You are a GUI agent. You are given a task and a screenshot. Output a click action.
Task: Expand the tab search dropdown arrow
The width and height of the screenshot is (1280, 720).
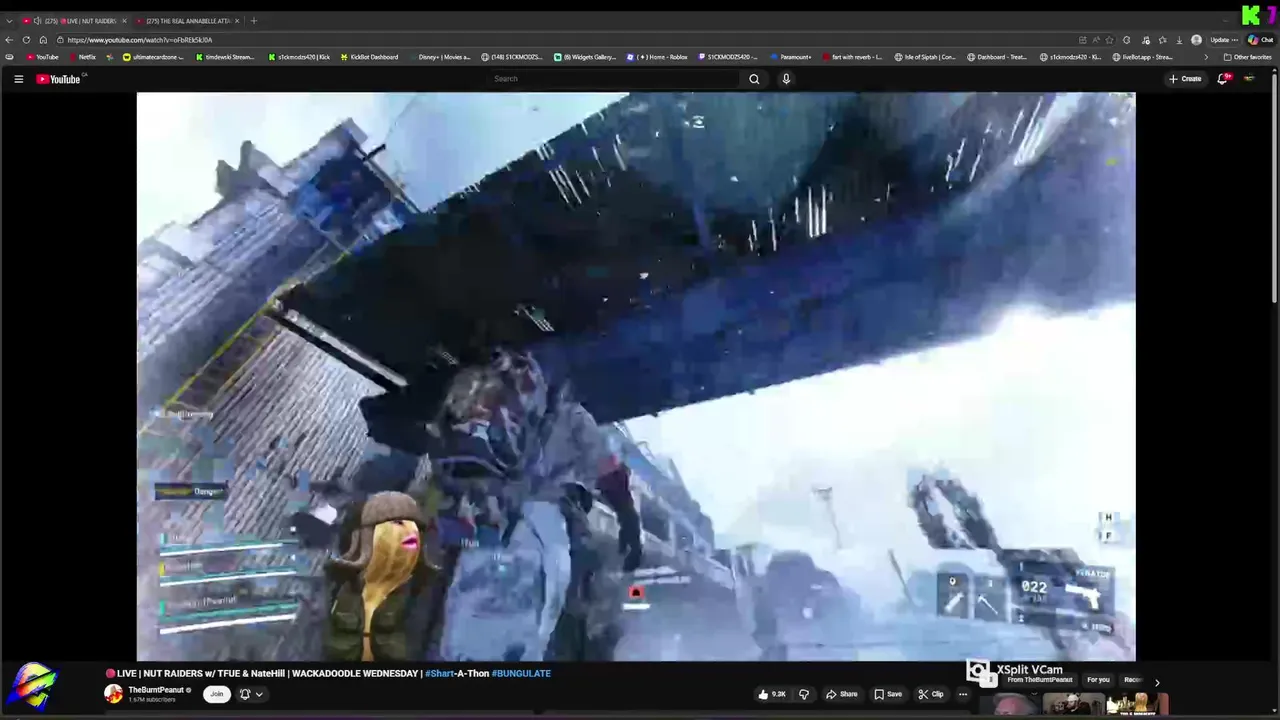pos(9,21)
